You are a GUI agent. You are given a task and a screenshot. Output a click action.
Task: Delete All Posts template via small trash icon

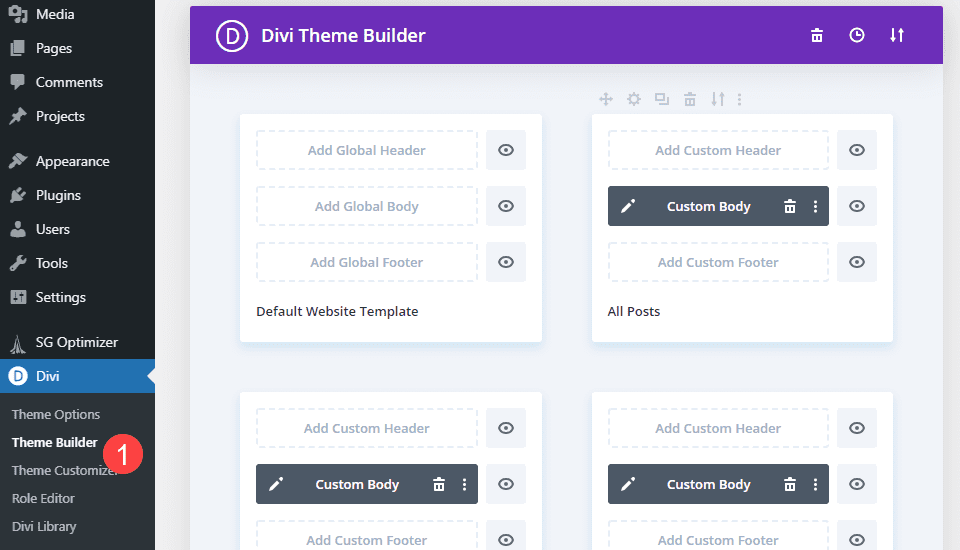click(690, 99)
